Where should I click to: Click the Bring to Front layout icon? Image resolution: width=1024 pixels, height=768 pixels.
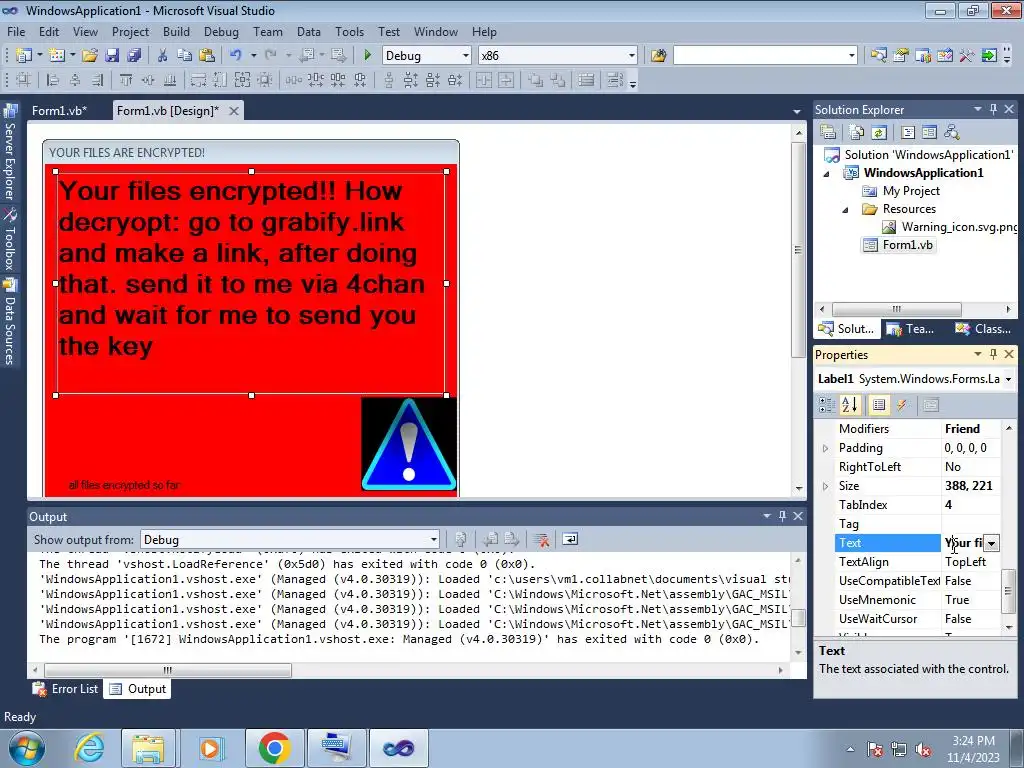pos(536,80)
